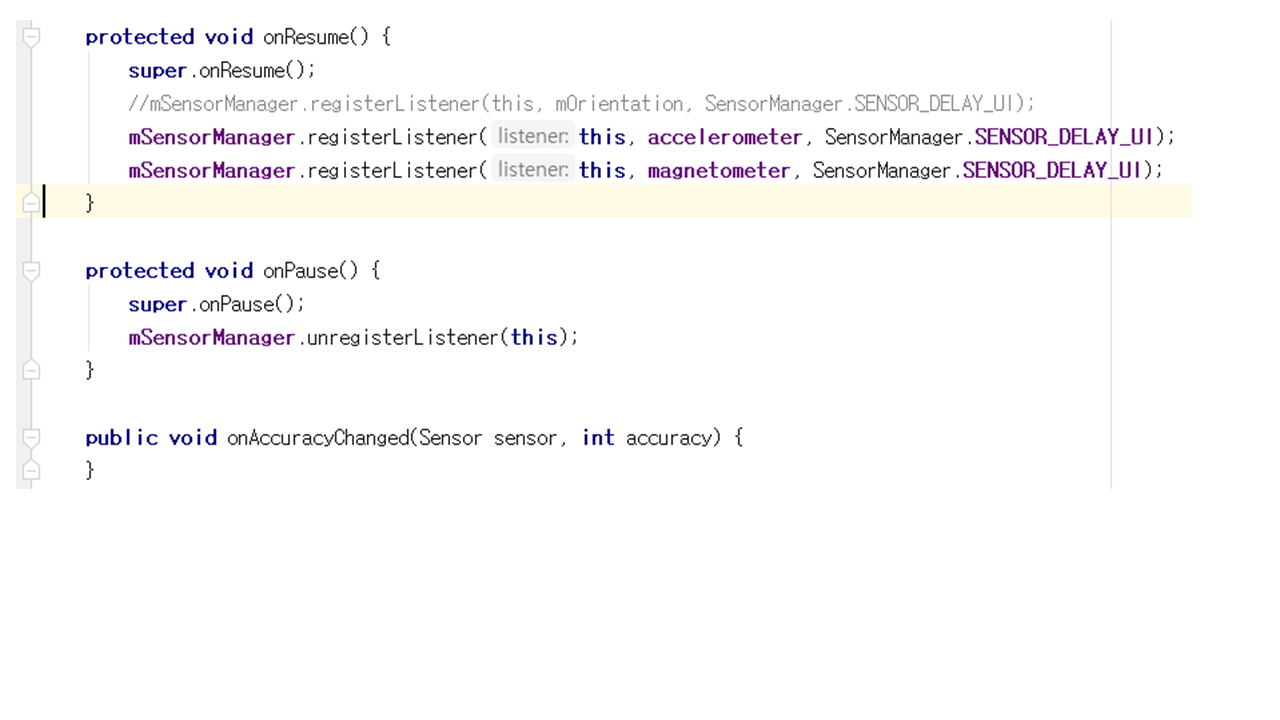Collapse the onAccuracyChanged method fold marker

point(31,438)
